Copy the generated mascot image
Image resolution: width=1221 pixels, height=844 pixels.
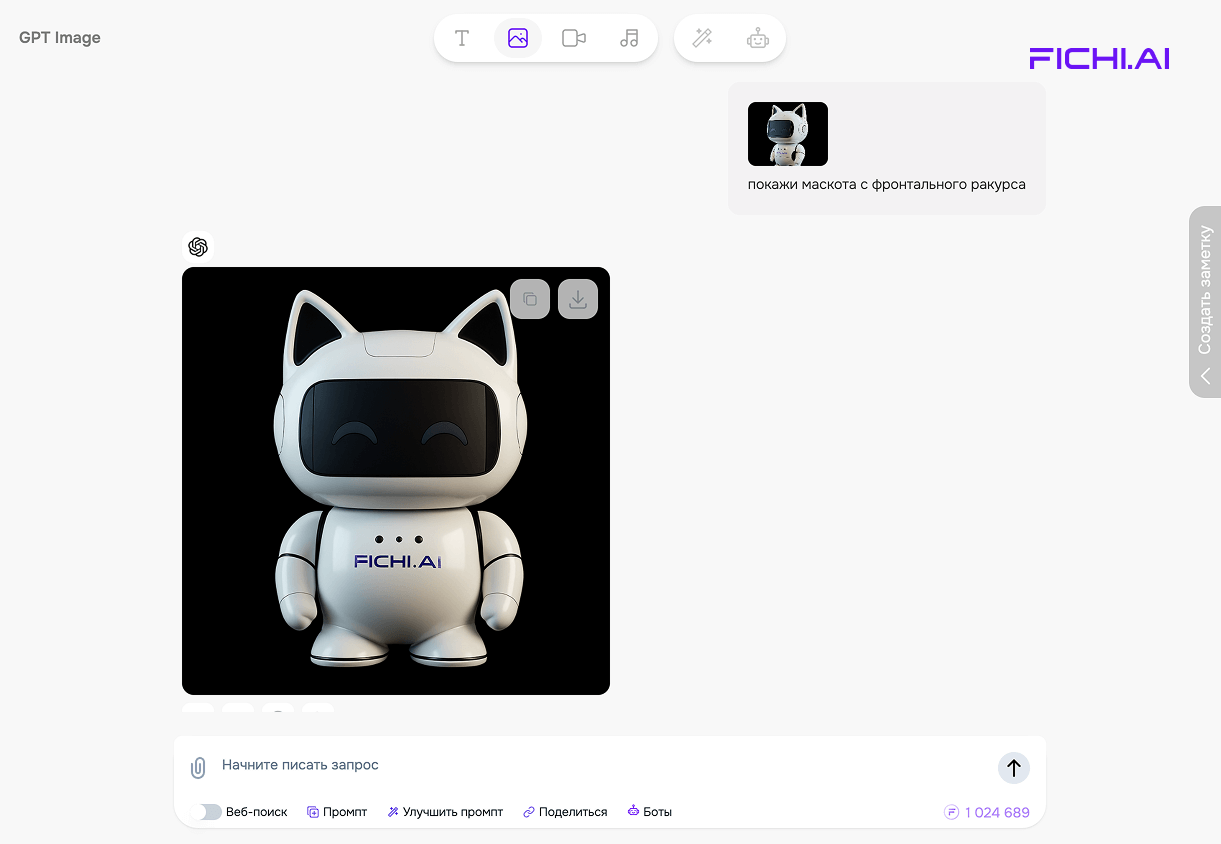(x=530, y=299)
